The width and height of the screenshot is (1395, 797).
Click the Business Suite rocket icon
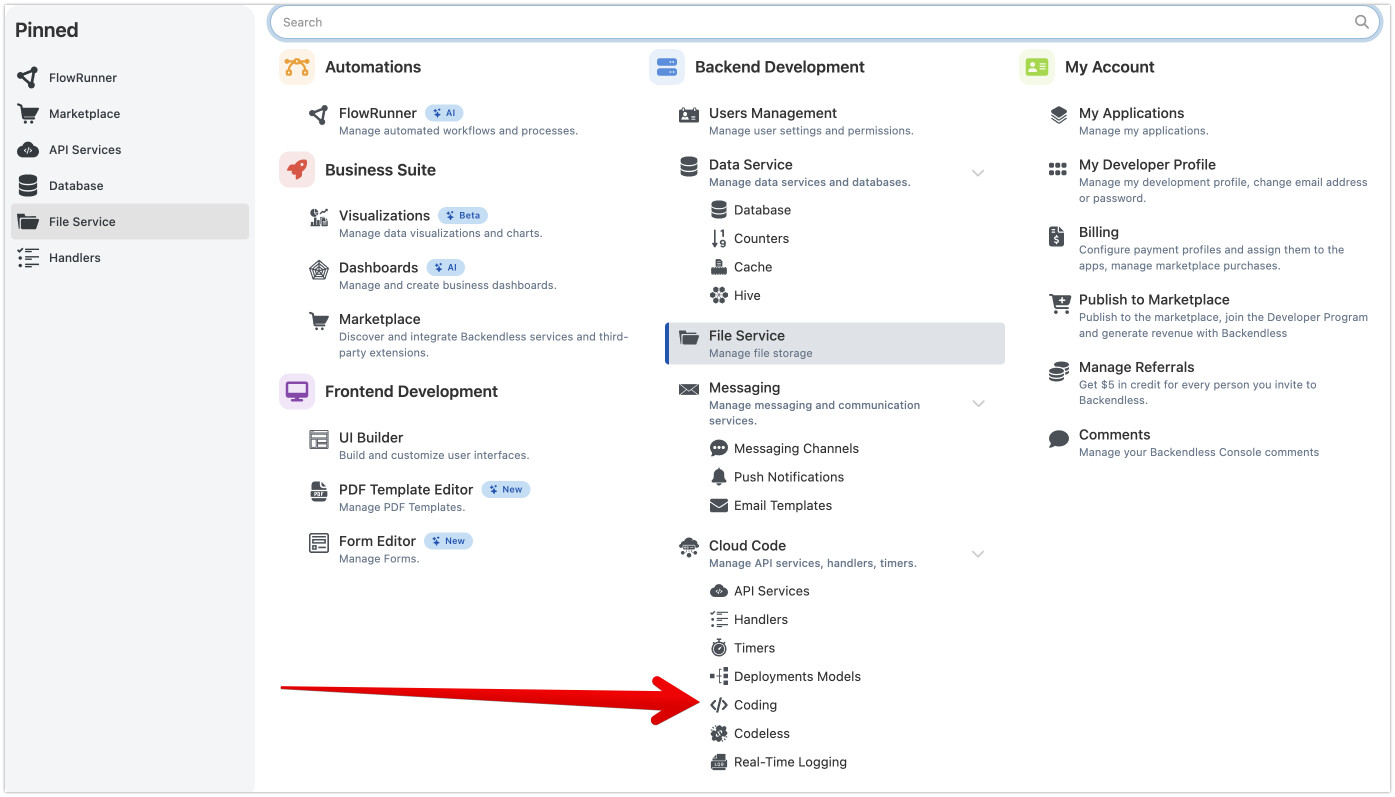pyautogui.click(x=297, y=170)
